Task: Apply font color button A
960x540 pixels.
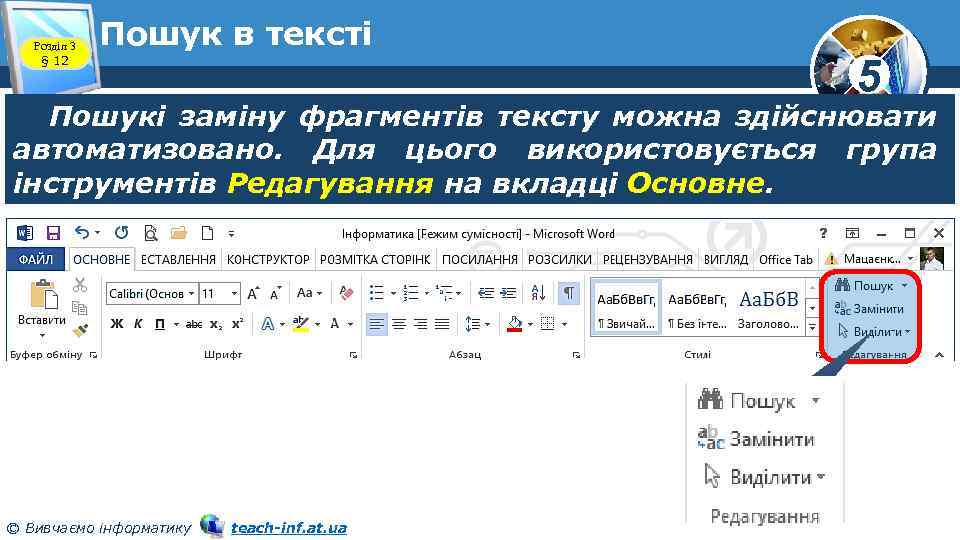Action: coord(334,324)
